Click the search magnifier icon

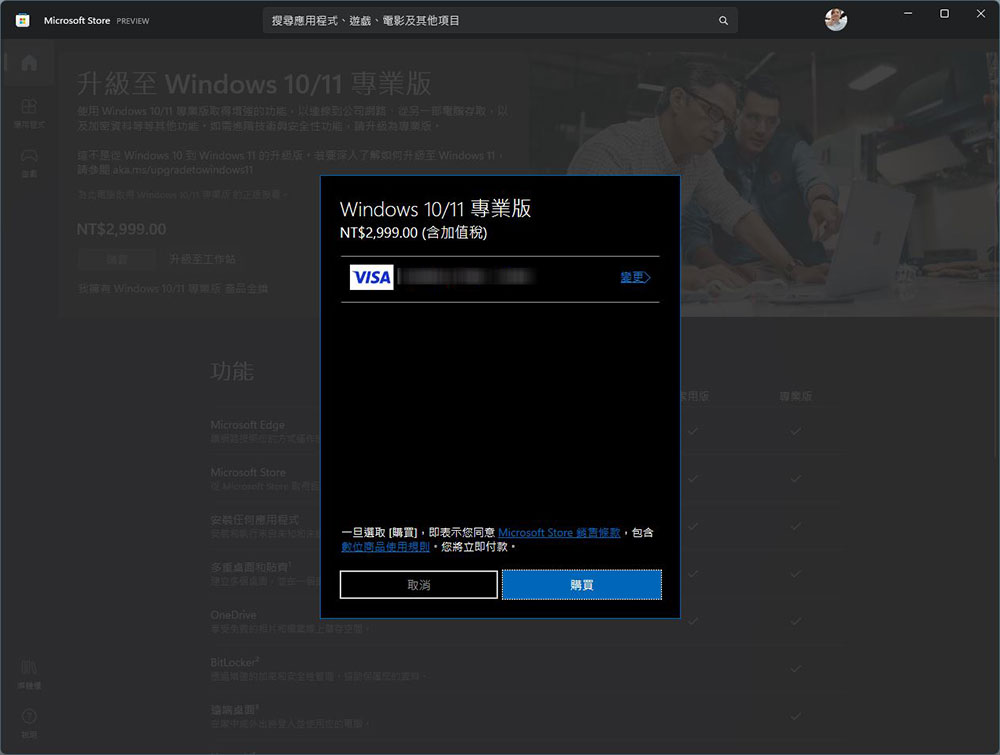(x=723, y=20)
